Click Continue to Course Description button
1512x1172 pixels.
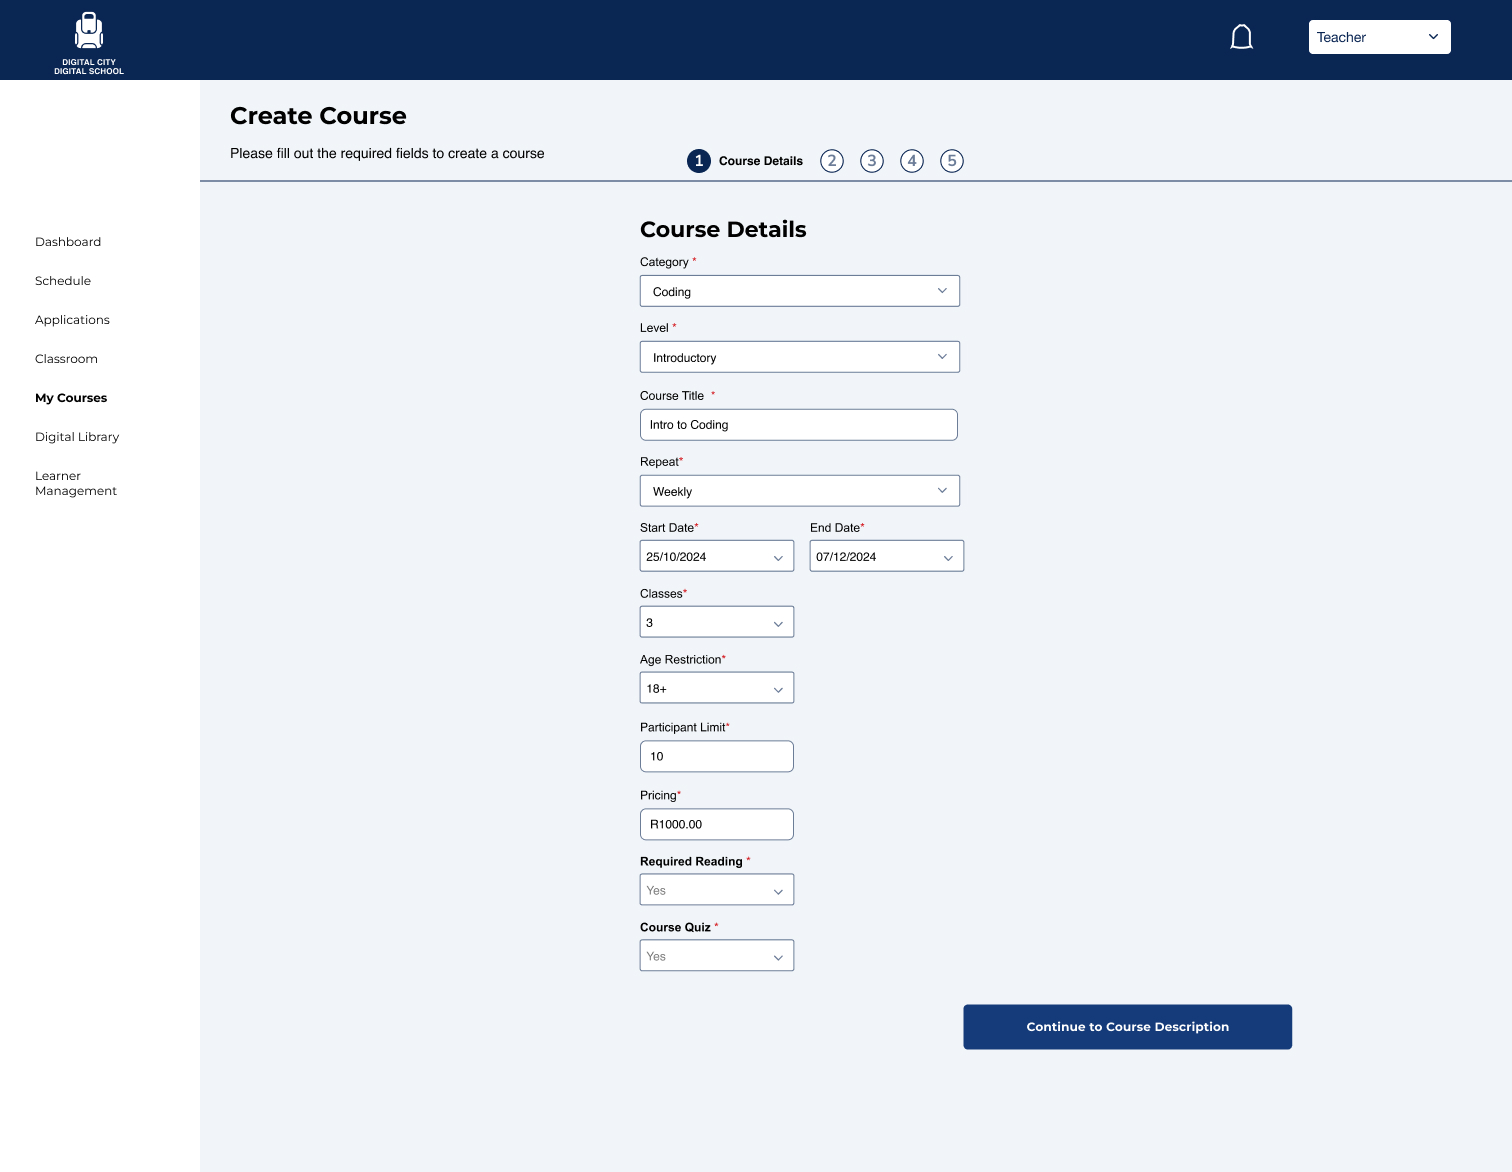tap(1127, 1027)
